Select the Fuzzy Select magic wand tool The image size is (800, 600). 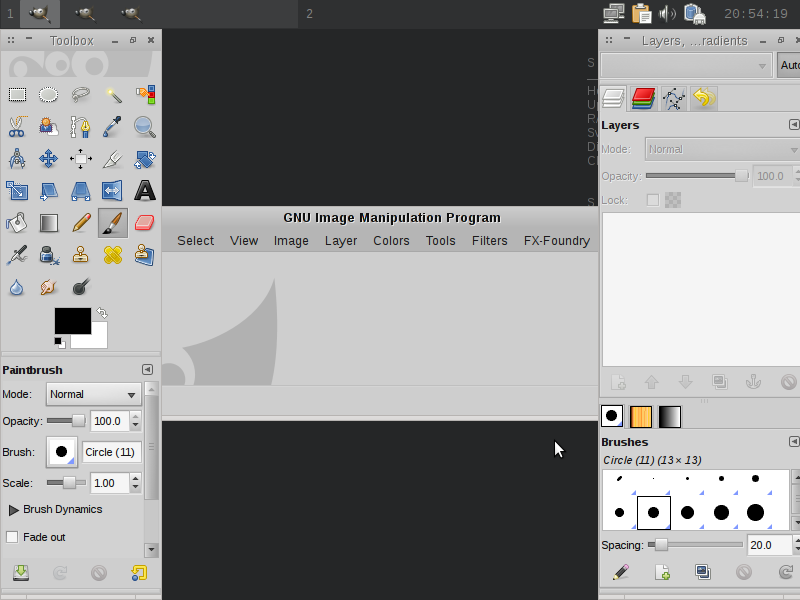tap(113, 94)
